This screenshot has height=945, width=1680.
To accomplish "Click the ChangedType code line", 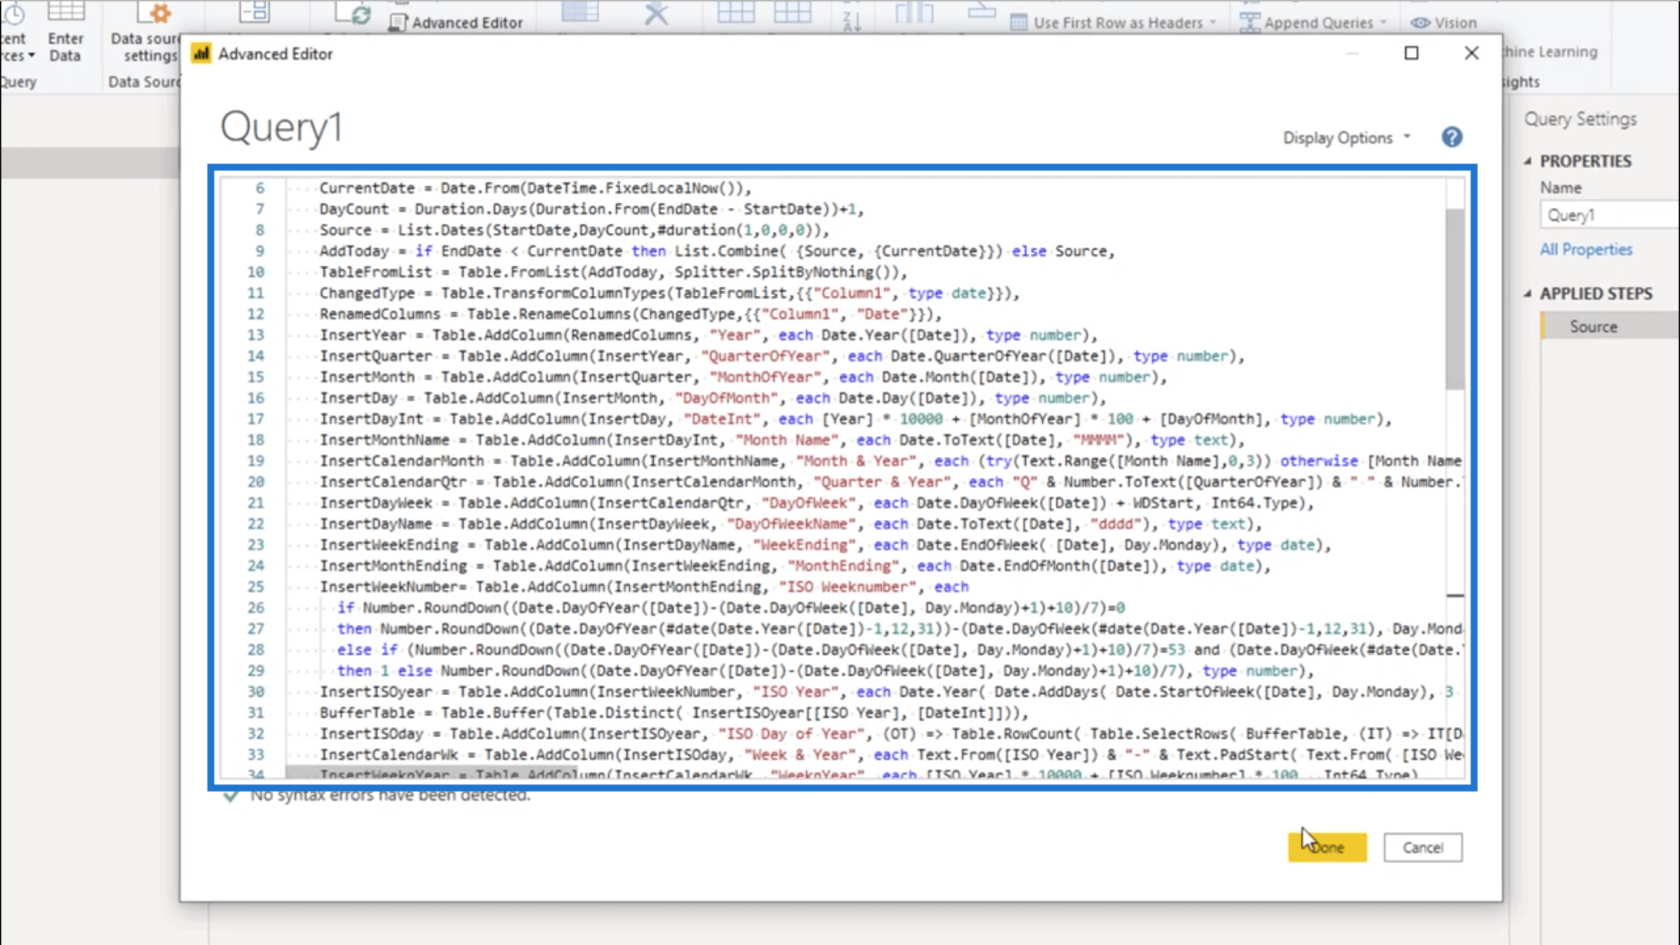I will (669, 293).
